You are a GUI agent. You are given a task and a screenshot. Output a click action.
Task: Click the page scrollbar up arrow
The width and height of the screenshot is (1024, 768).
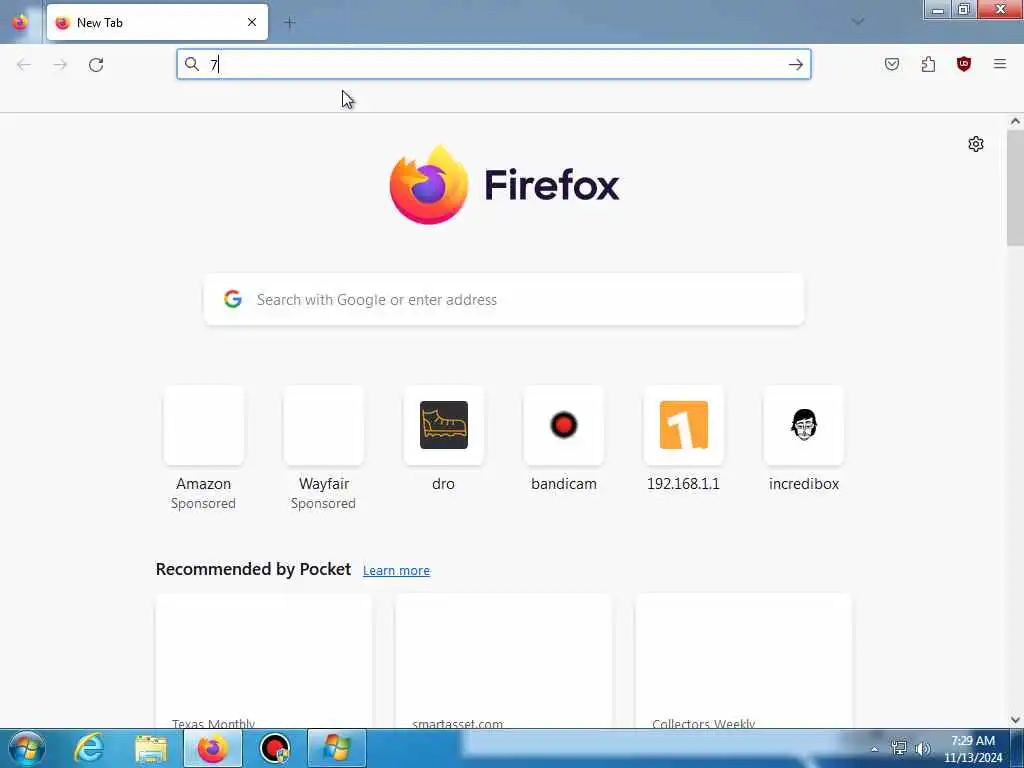1015,121
